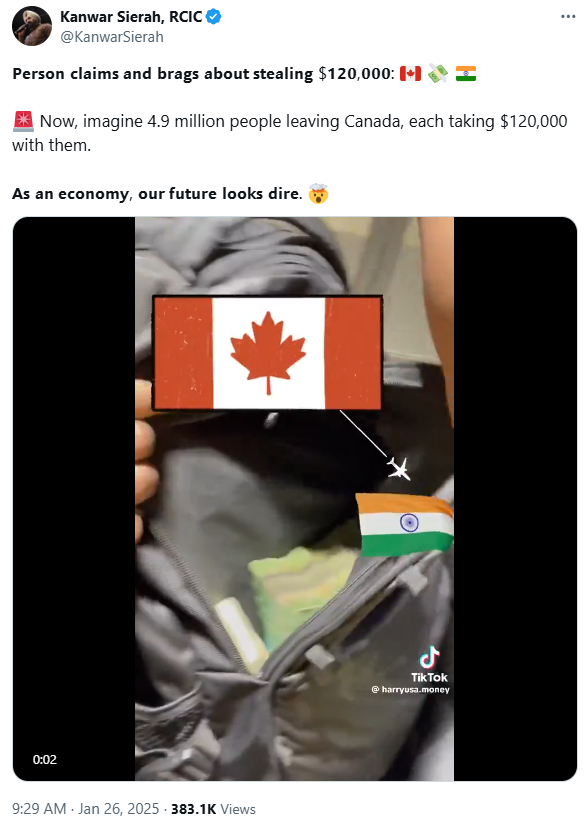The image size is (585, 828).
Task: Open the three-dot more options menu
Action: pos(568,17)
